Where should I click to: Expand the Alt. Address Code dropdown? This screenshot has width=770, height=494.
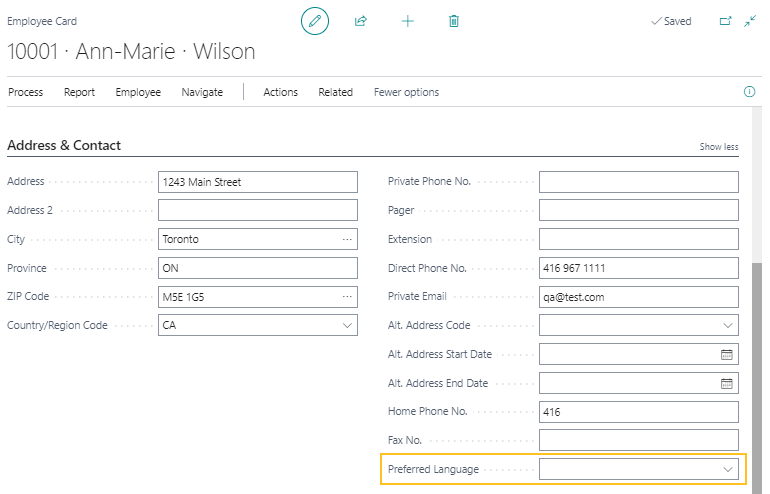coord(727,325)
